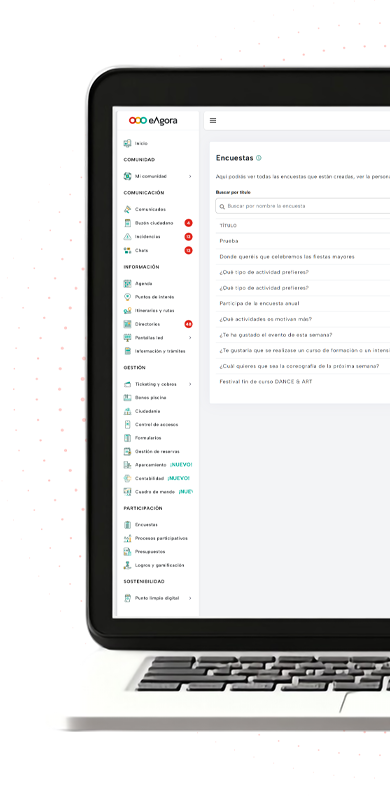Click the info icon next to Encuestas heading
Viewport: 390px width, 800px height.
point(259,158)
